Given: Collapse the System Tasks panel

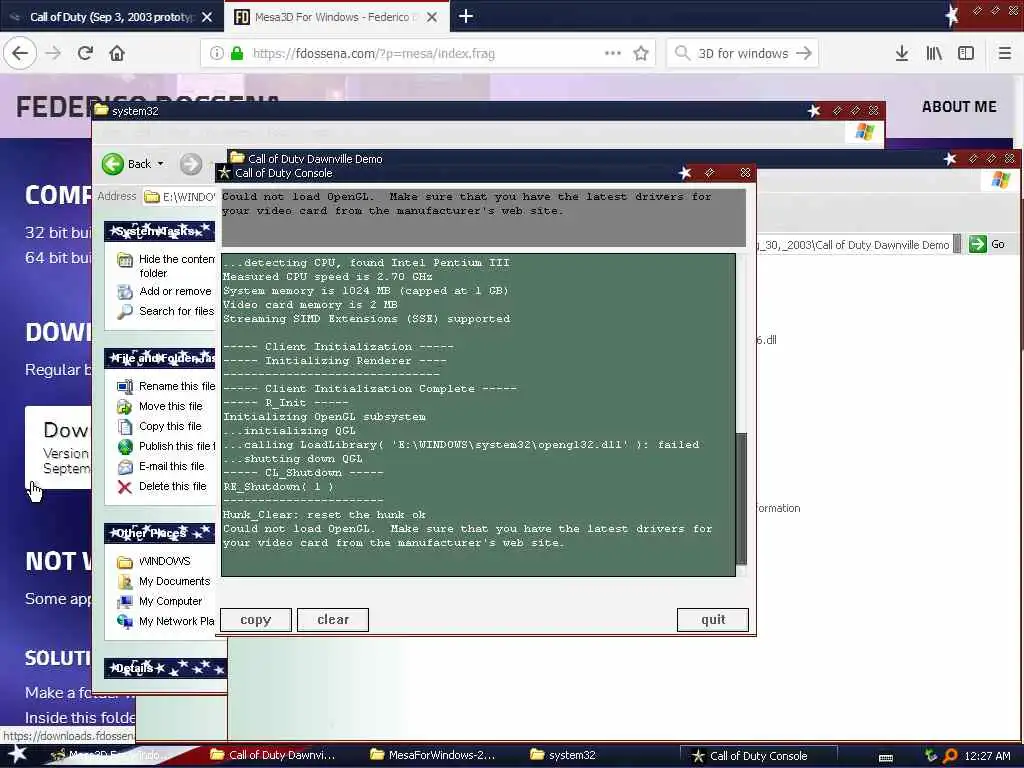Looking at the screenshot, I should pyautogui.click(x=160, y=231).
